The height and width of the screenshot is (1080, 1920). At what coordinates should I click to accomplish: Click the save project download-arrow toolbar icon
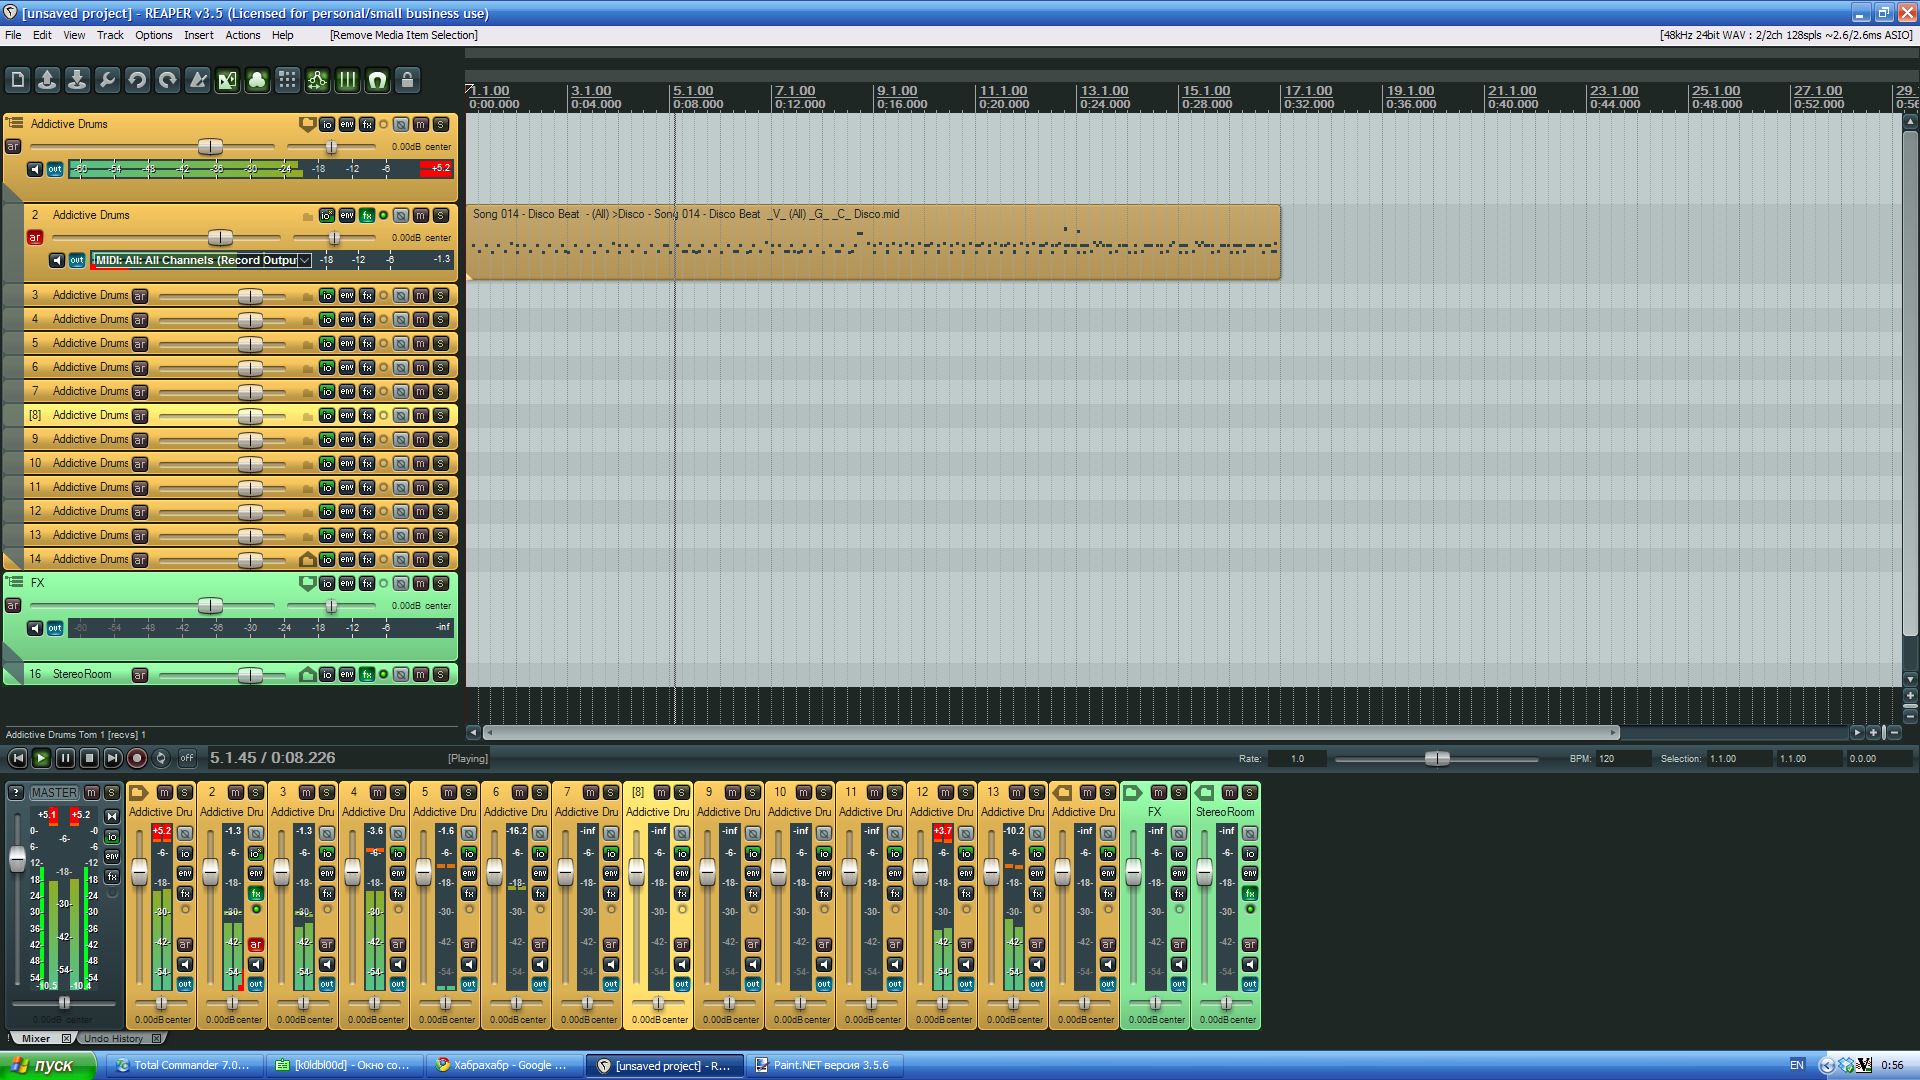pos(77,80)
